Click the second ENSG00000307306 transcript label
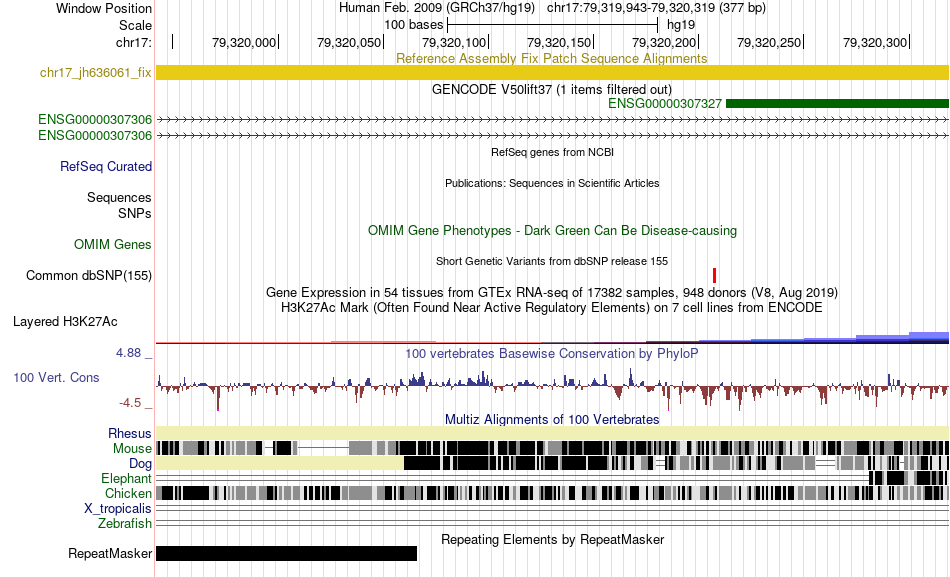The image size is (950, 577). tap(95, 136)
